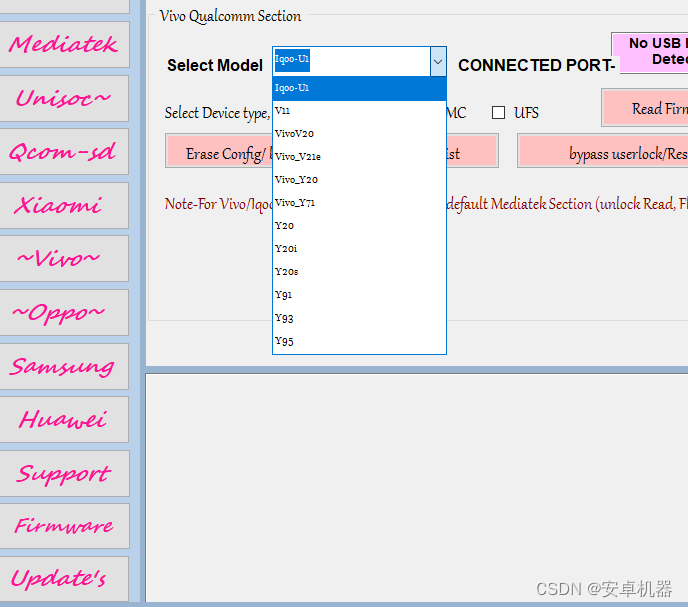This screenshot has width=688, height=607.
Task: Open the Firmware section
Action: point(64,526)
